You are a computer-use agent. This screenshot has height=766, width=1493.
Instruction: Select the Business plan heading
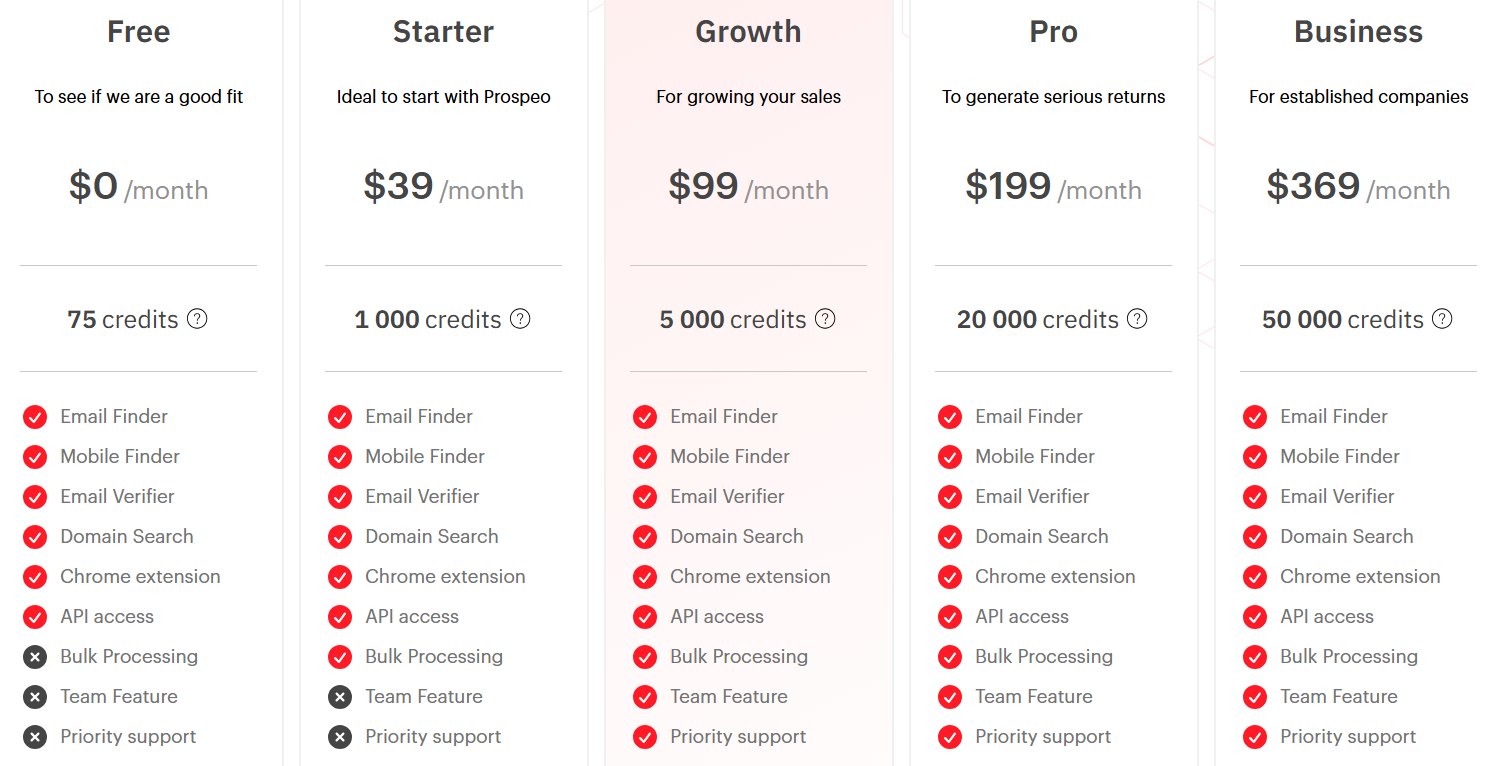point(1358,31)
